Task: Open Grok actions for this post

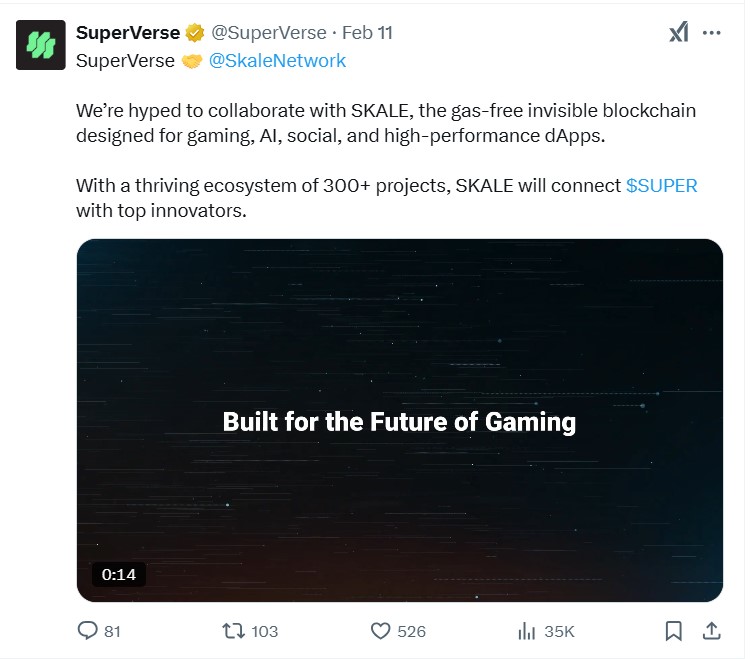Action: click(679, 32)
